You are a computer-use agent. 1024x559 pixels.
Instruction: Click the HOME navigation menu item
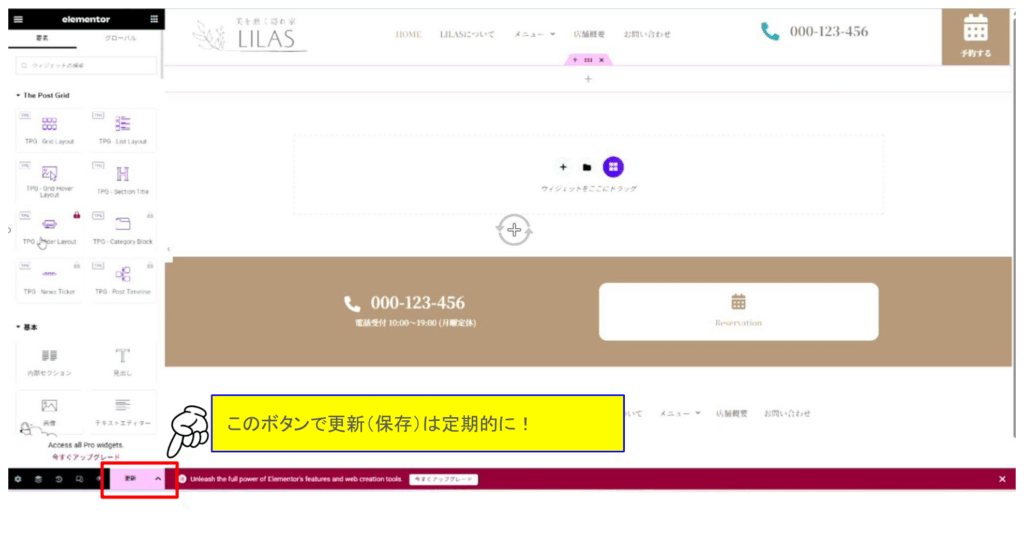pyautogui.click(x=408, y=35)
